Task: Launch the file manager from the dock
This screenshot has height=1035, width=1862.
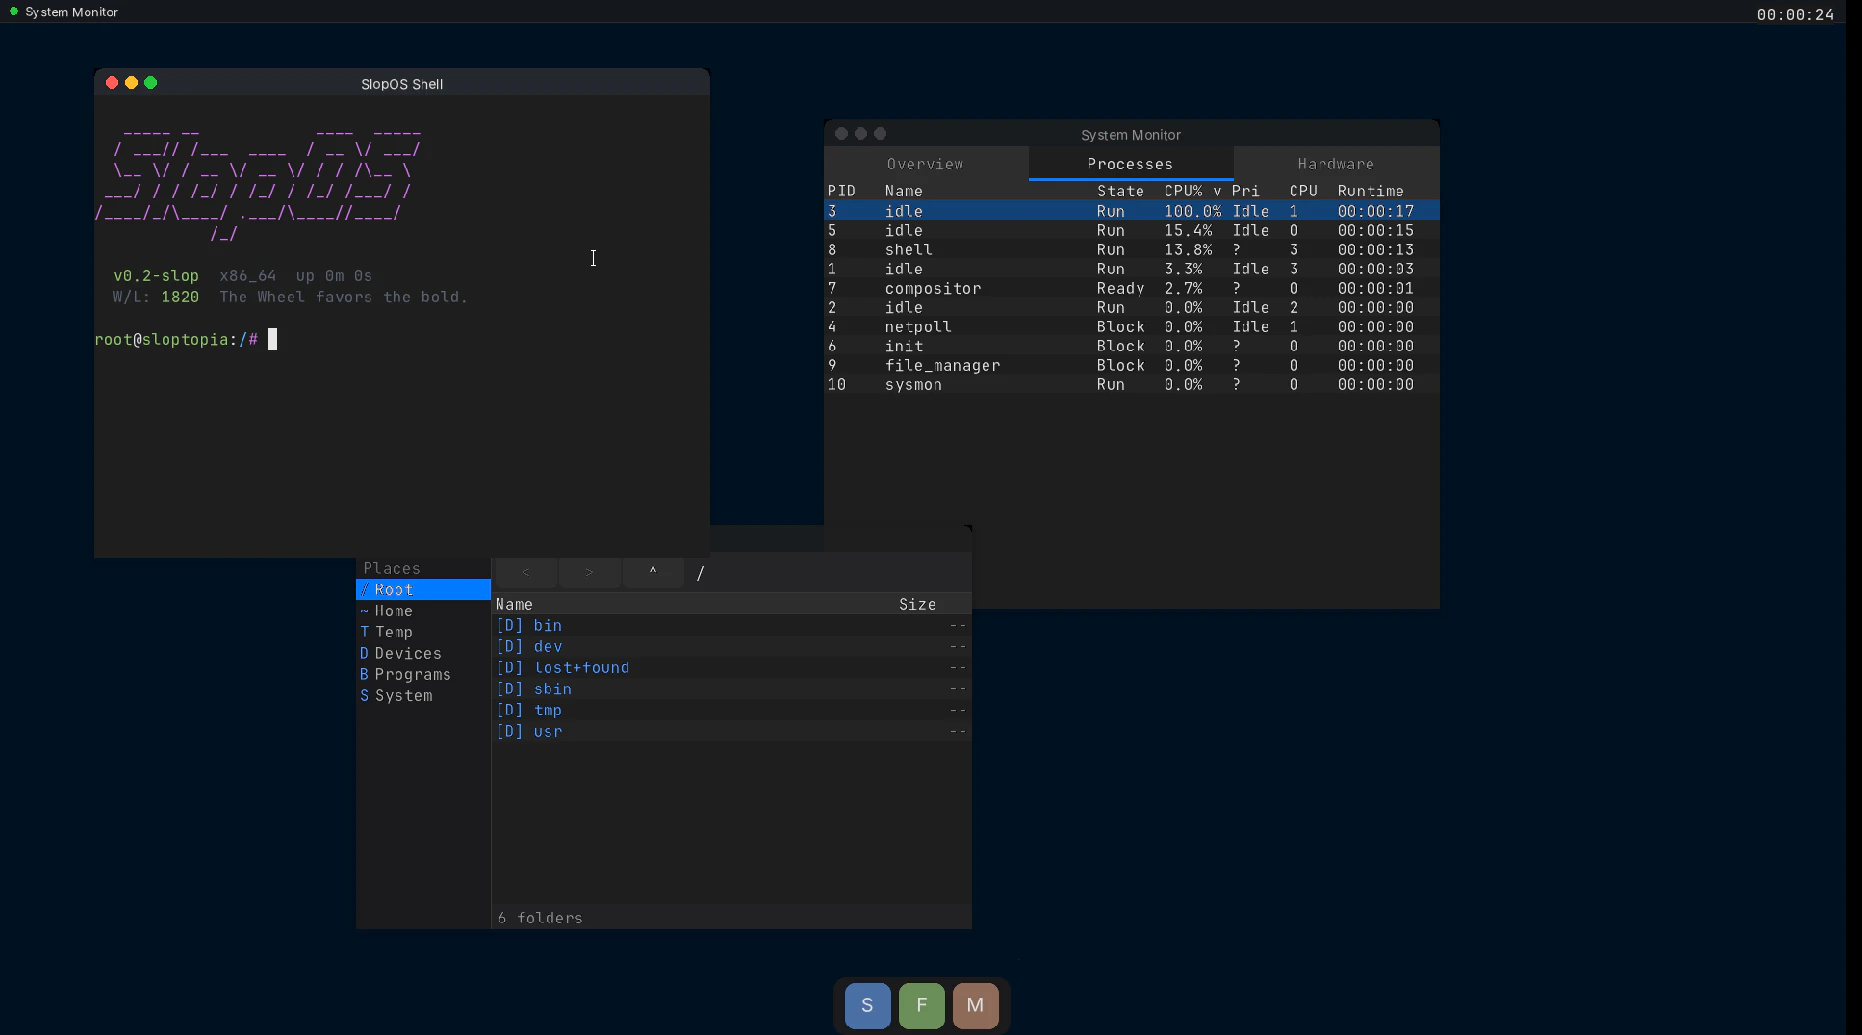Action: (x=921, y=1005)
